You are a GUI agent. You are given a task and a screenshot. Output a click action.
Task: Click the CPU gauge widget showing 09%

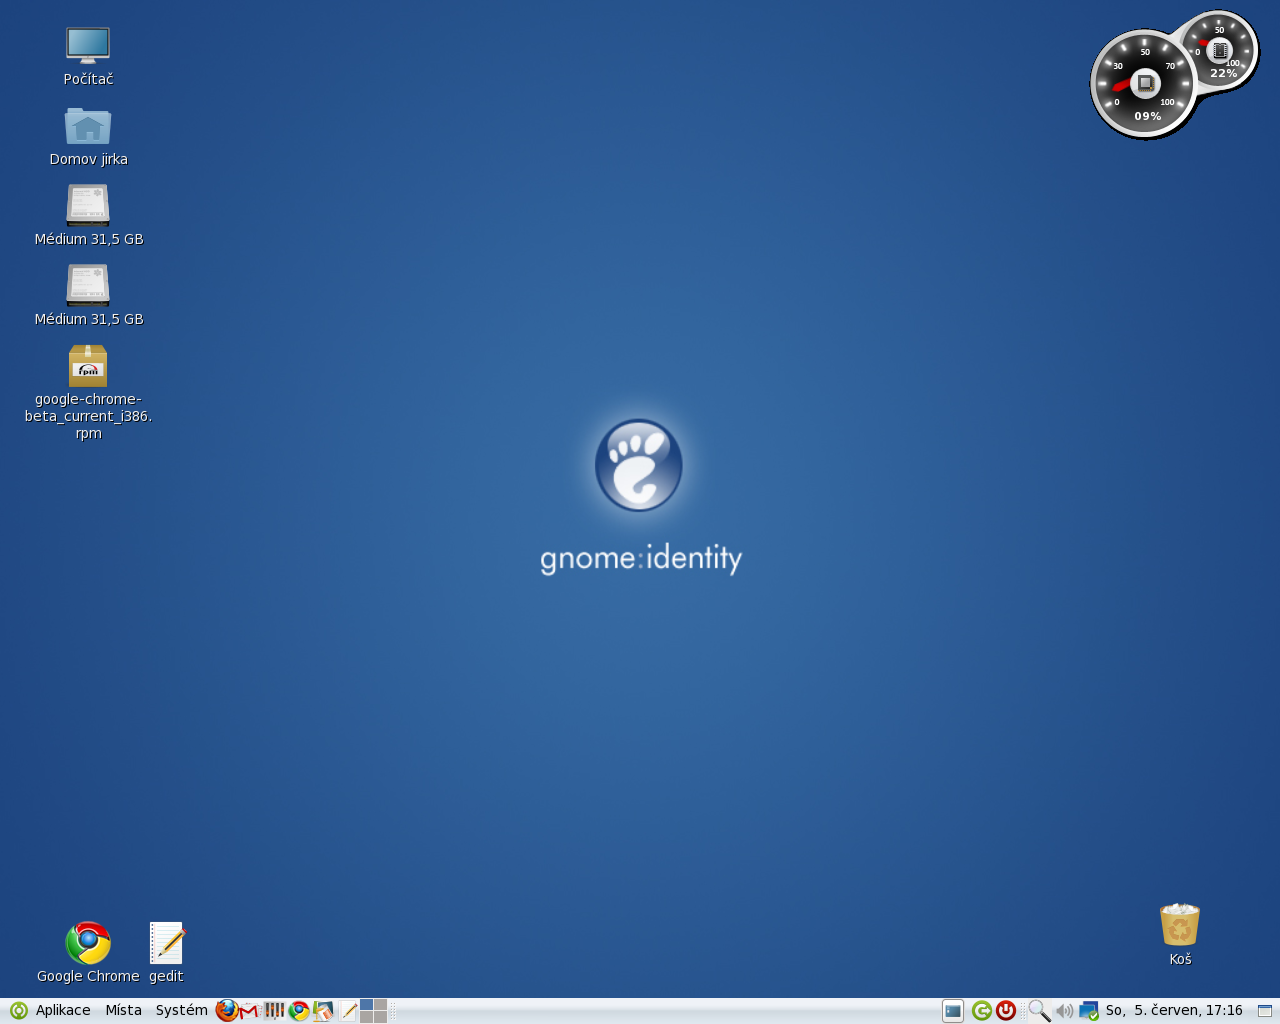pos(1144,85)
